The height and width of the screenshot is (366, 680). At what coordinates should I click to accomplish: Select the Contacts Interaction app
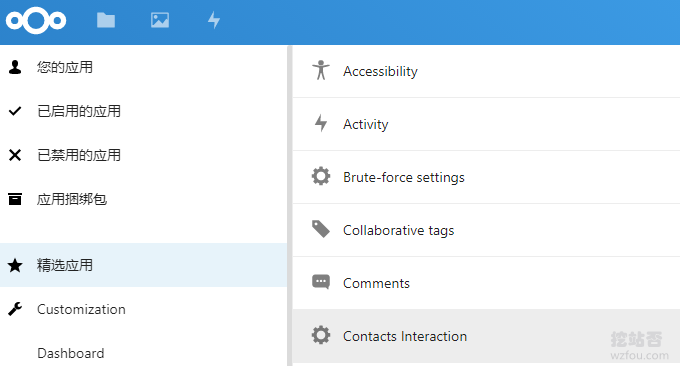(x=486, y=336)
